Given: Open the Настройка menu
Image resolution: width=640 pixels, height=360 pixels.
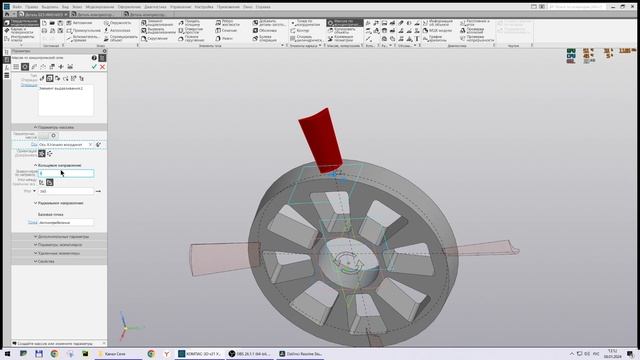Looking at the screenshot, I should (204, 7).
